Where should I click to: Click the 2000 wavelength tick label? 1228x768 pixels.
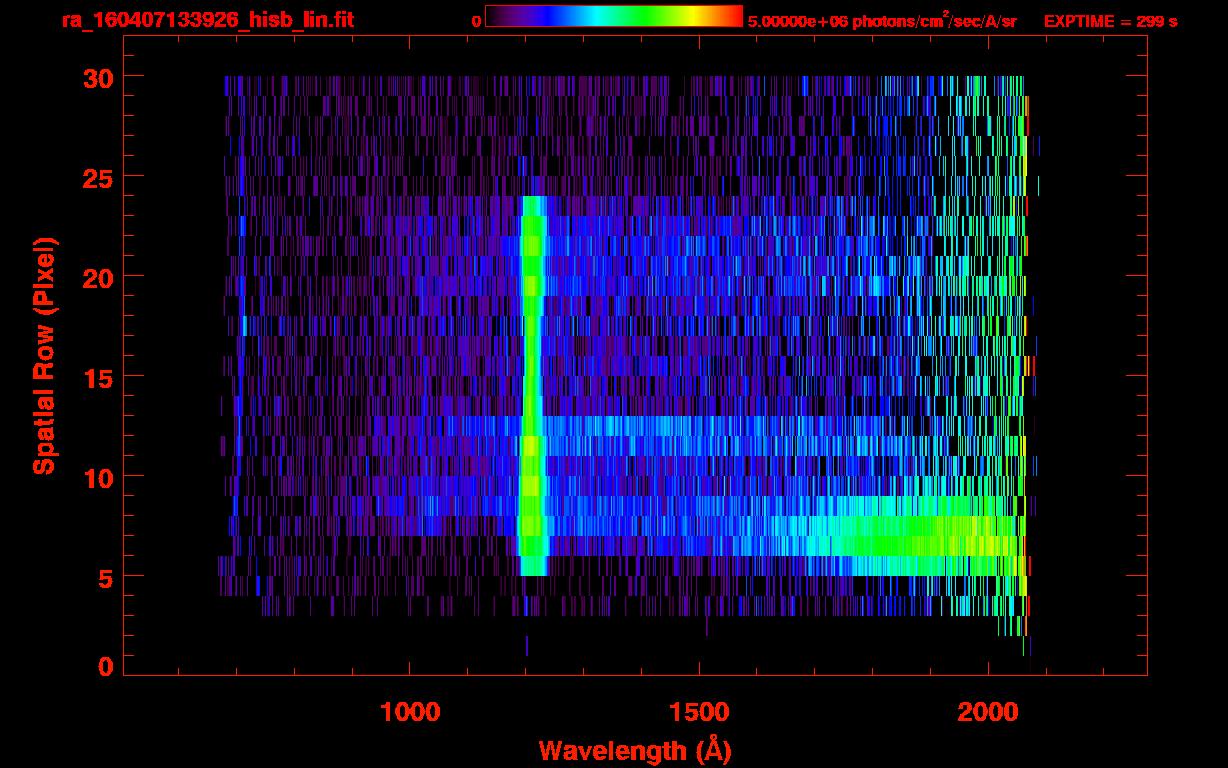[x=988, y=712]
